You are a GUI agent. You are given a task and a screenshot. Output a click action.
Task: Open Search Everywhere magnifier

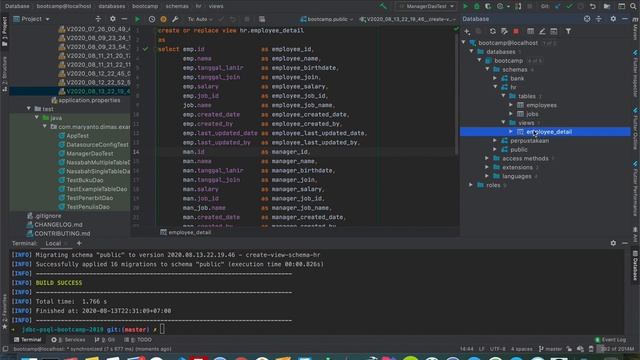(x=633, y=6)
